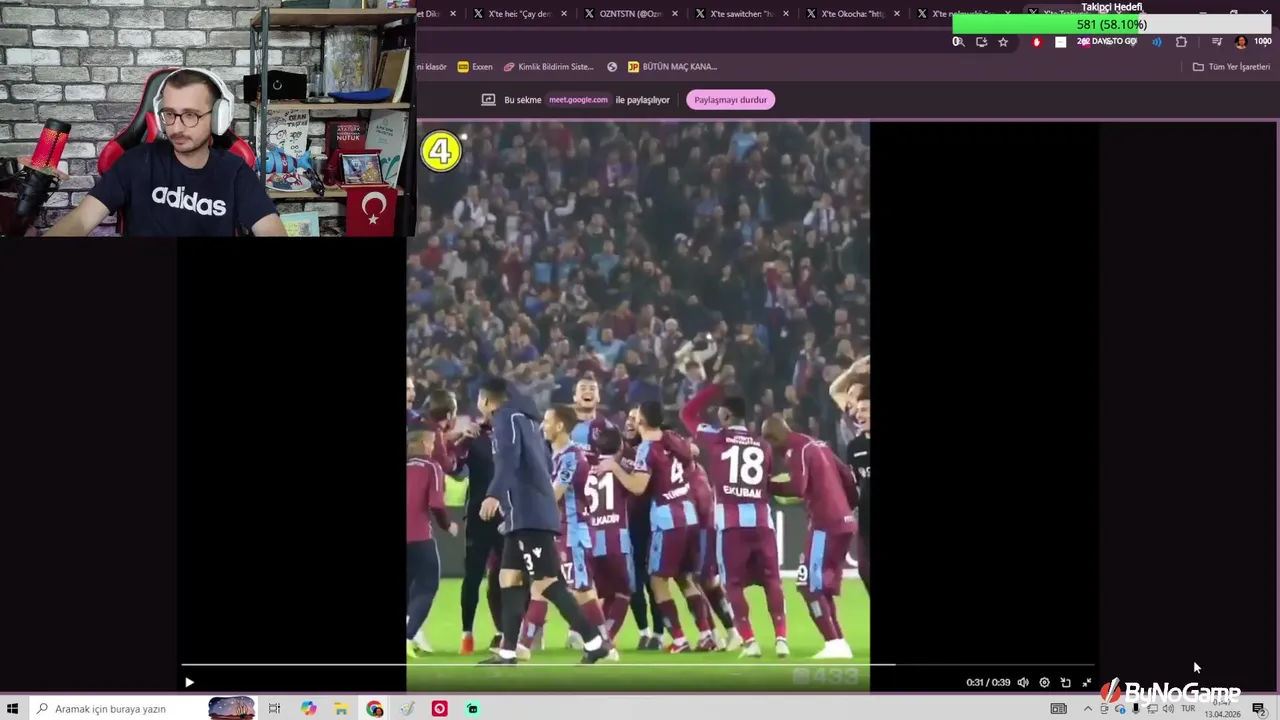Open the Chrome profile avatar
The height and width of the screenshot is (720, 1280).
(1241, 42)
